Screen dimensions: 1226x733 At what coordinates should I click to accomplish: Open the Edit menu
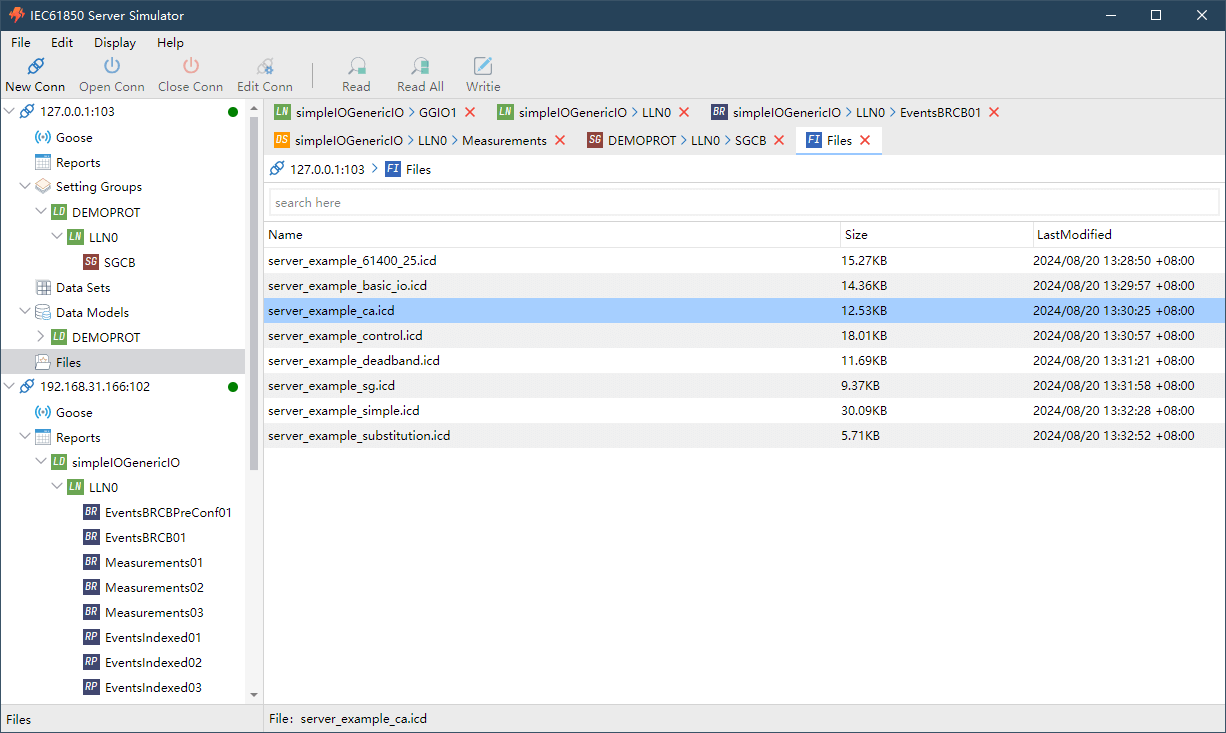[x=62, y=43]
